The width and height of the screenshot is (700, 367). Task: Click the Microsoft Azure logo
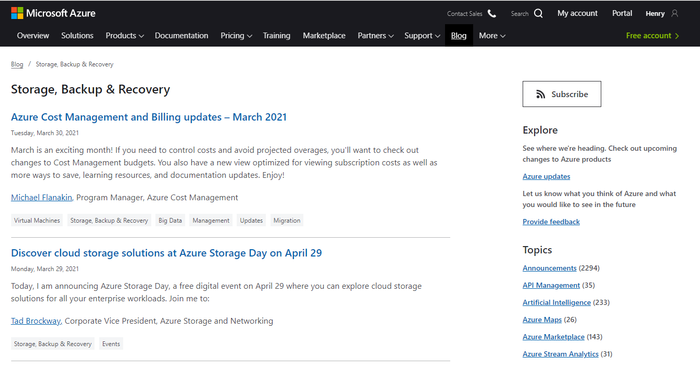pyautogui.click(x=53, y=13)
